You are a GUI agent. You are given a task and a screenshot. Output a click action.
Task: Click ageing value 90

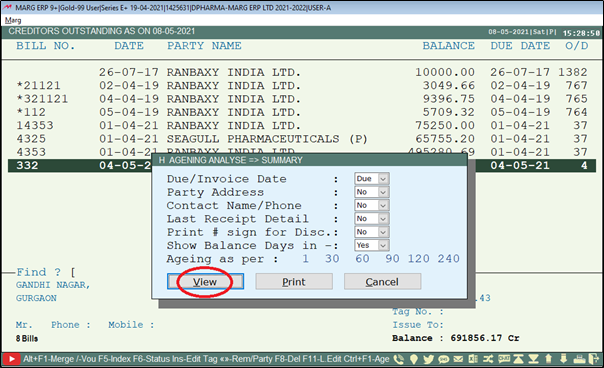392,259
